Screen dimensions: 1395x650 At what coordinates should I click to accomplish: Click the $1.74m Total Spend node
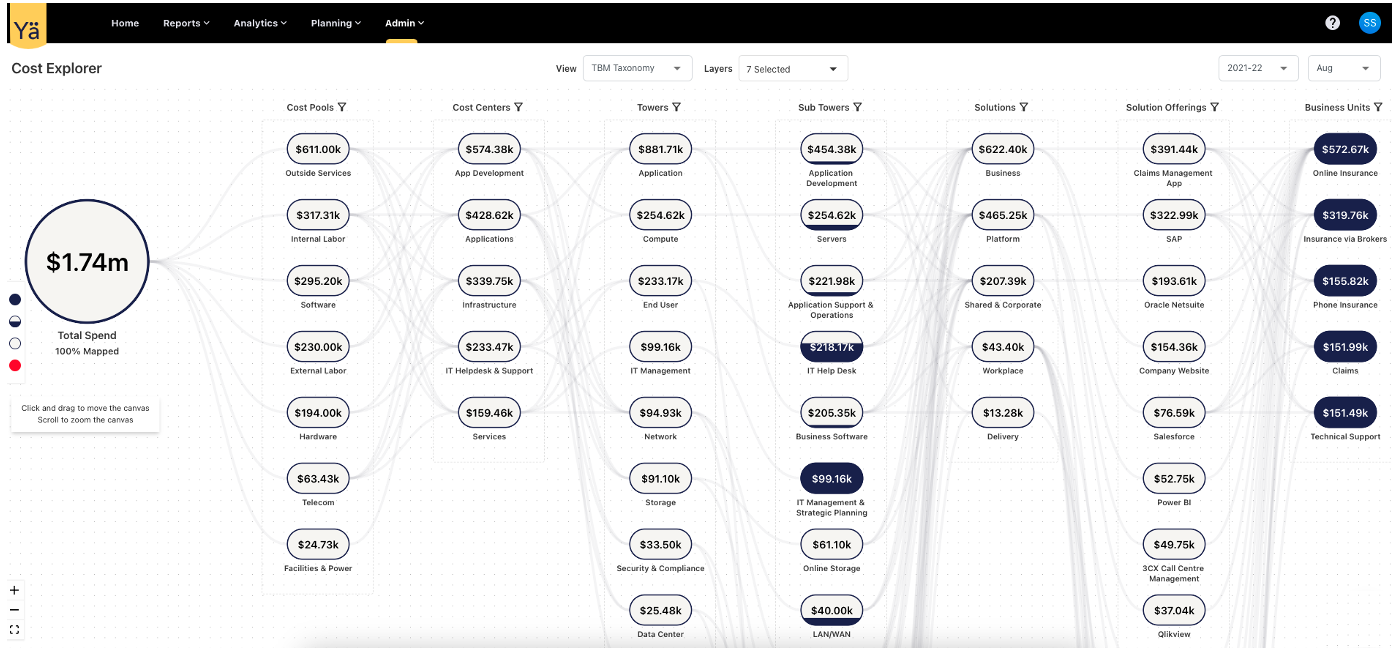tap(87, 262)
